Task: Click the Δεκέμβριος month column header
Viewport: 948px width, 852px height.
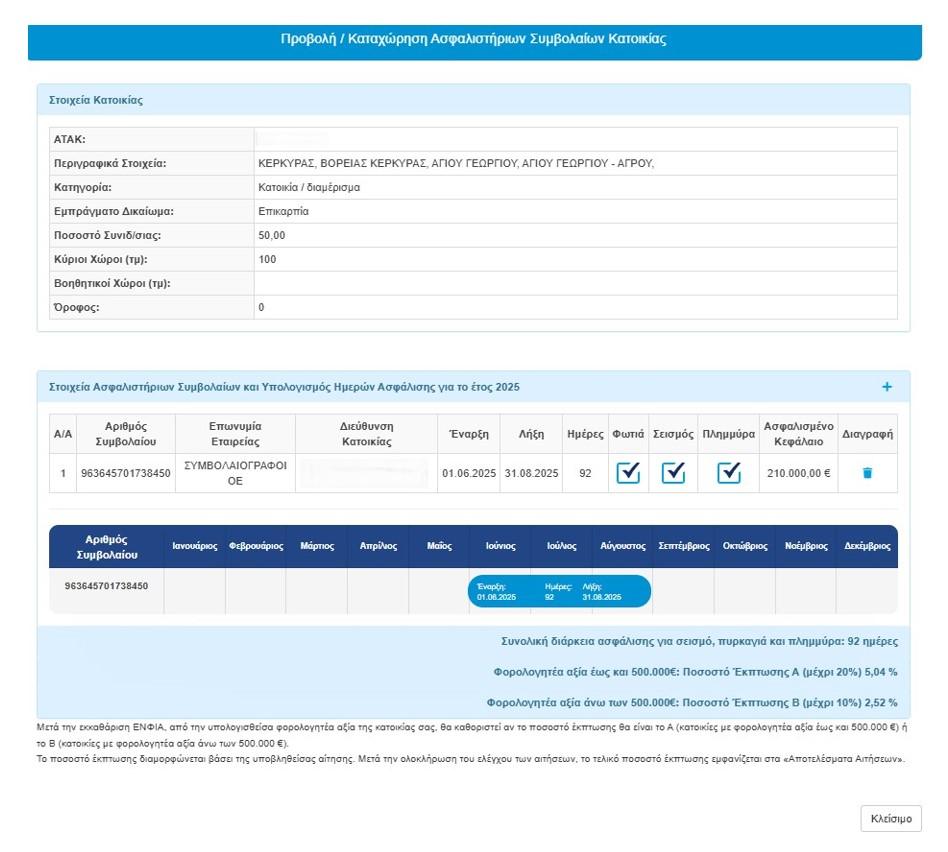Action: pos(866,547)
